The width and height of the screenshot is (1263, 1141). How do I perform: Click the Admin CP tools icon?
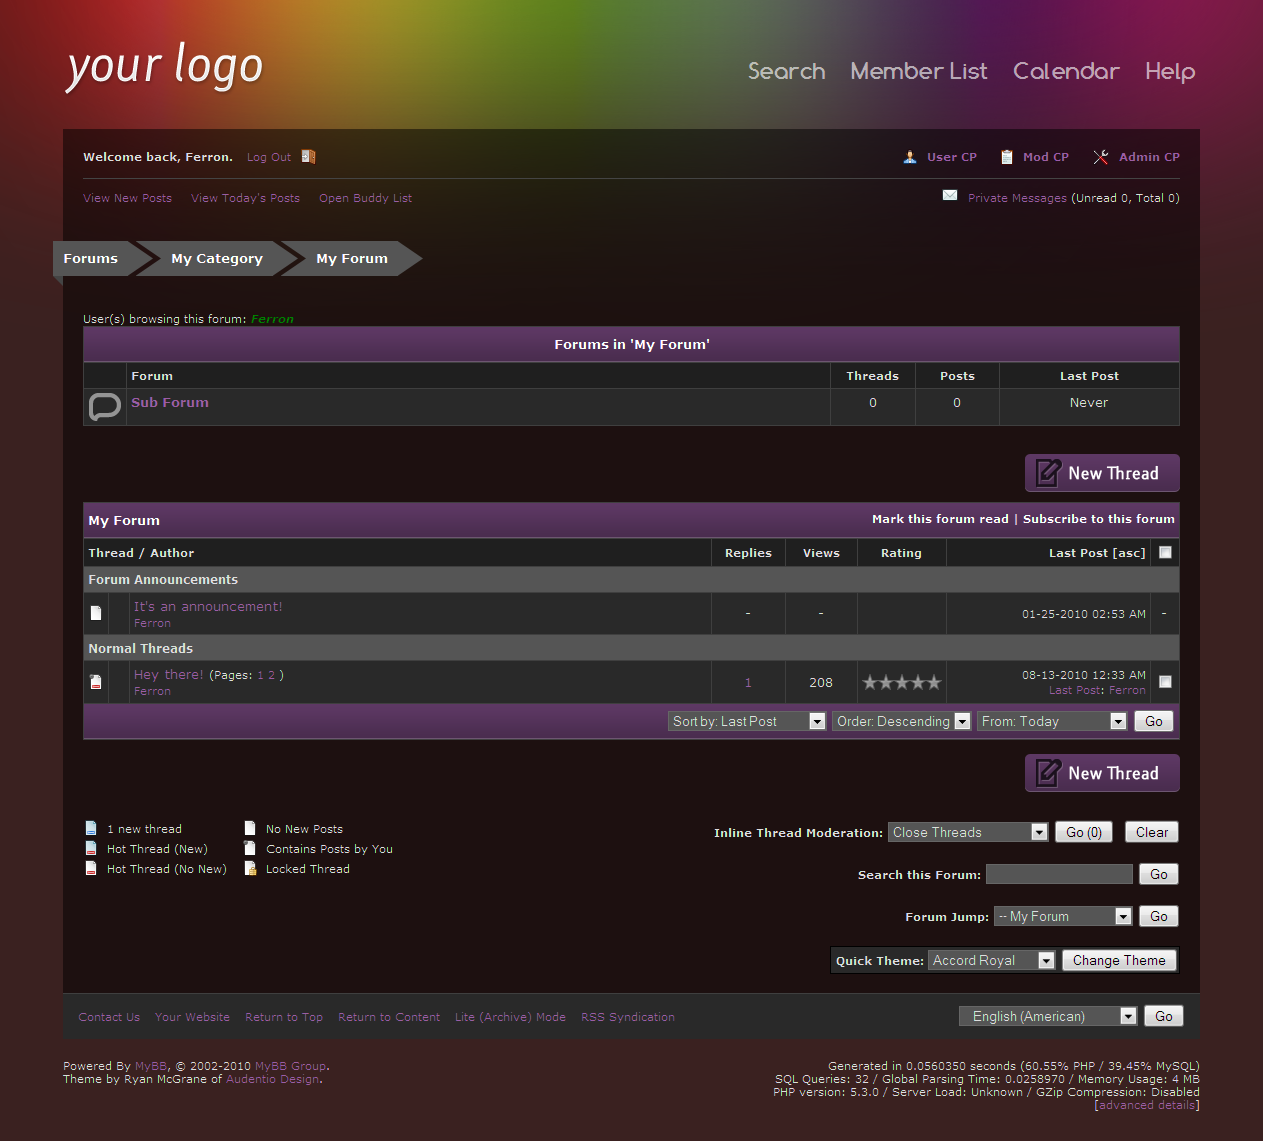[1101, 157]
